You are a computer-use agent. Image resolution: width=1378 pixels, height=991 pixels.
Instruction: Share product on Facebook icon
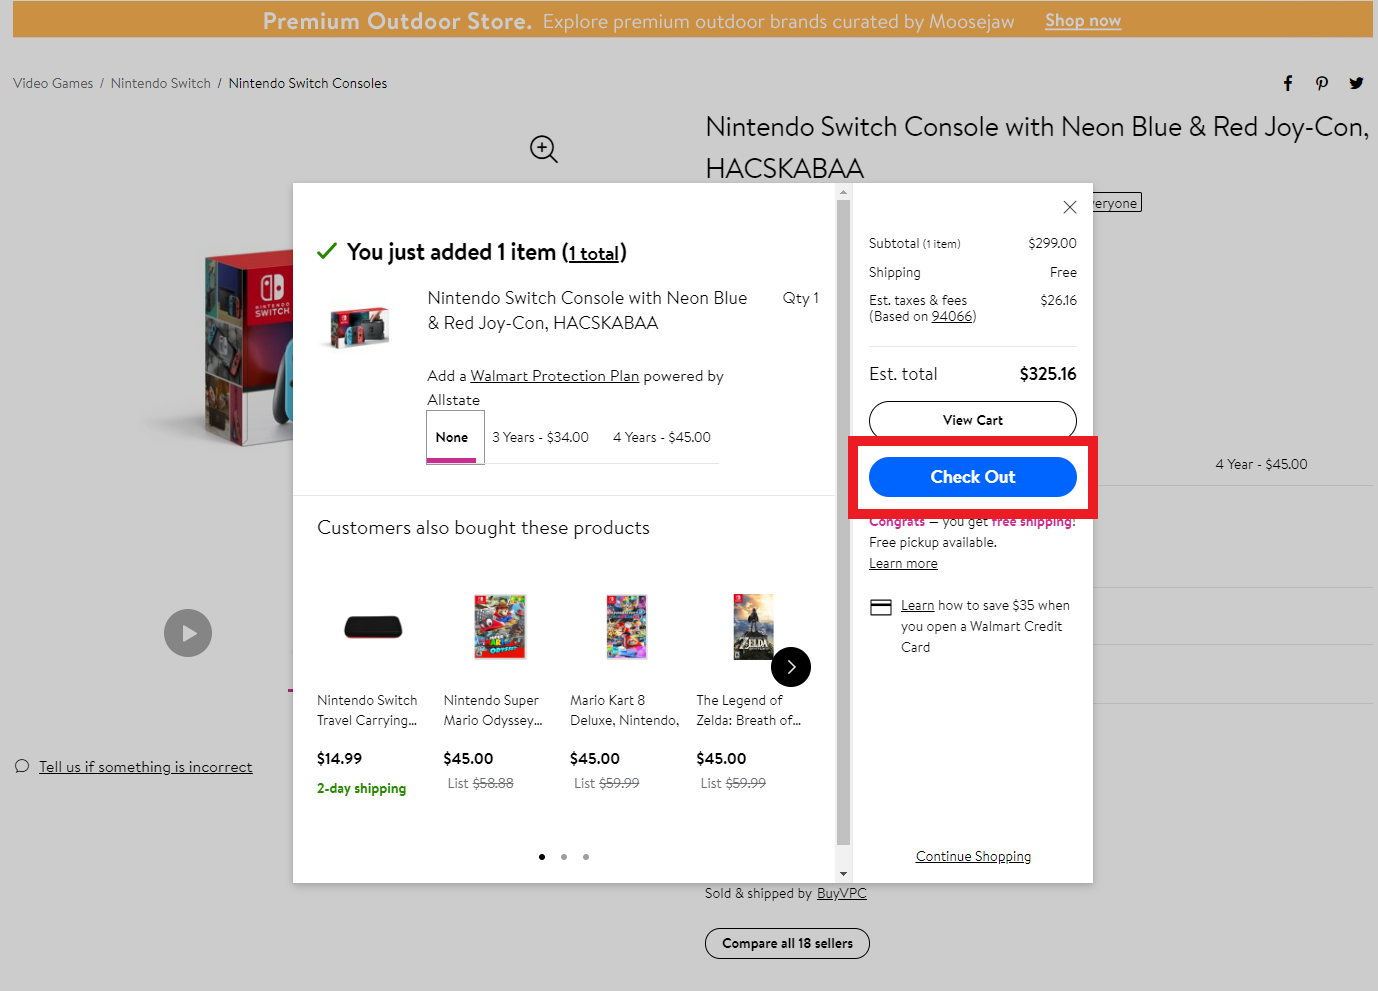point(1288,83)
